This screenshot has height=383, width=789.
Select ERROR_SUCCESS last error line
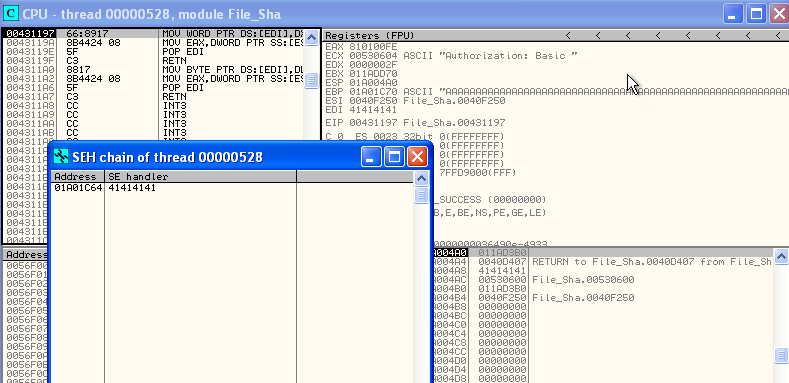coord(491,199)
